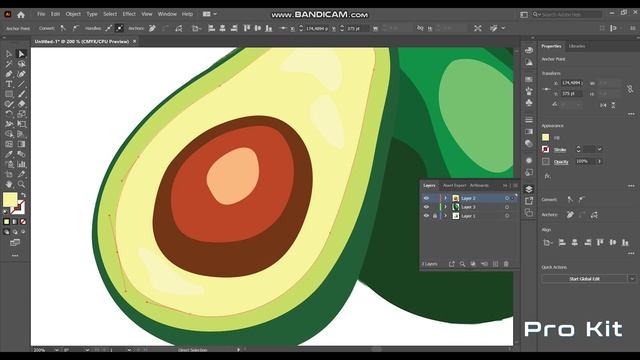
Task: Toggle Layer 2 target circle
Action: (x=507, y=198)
